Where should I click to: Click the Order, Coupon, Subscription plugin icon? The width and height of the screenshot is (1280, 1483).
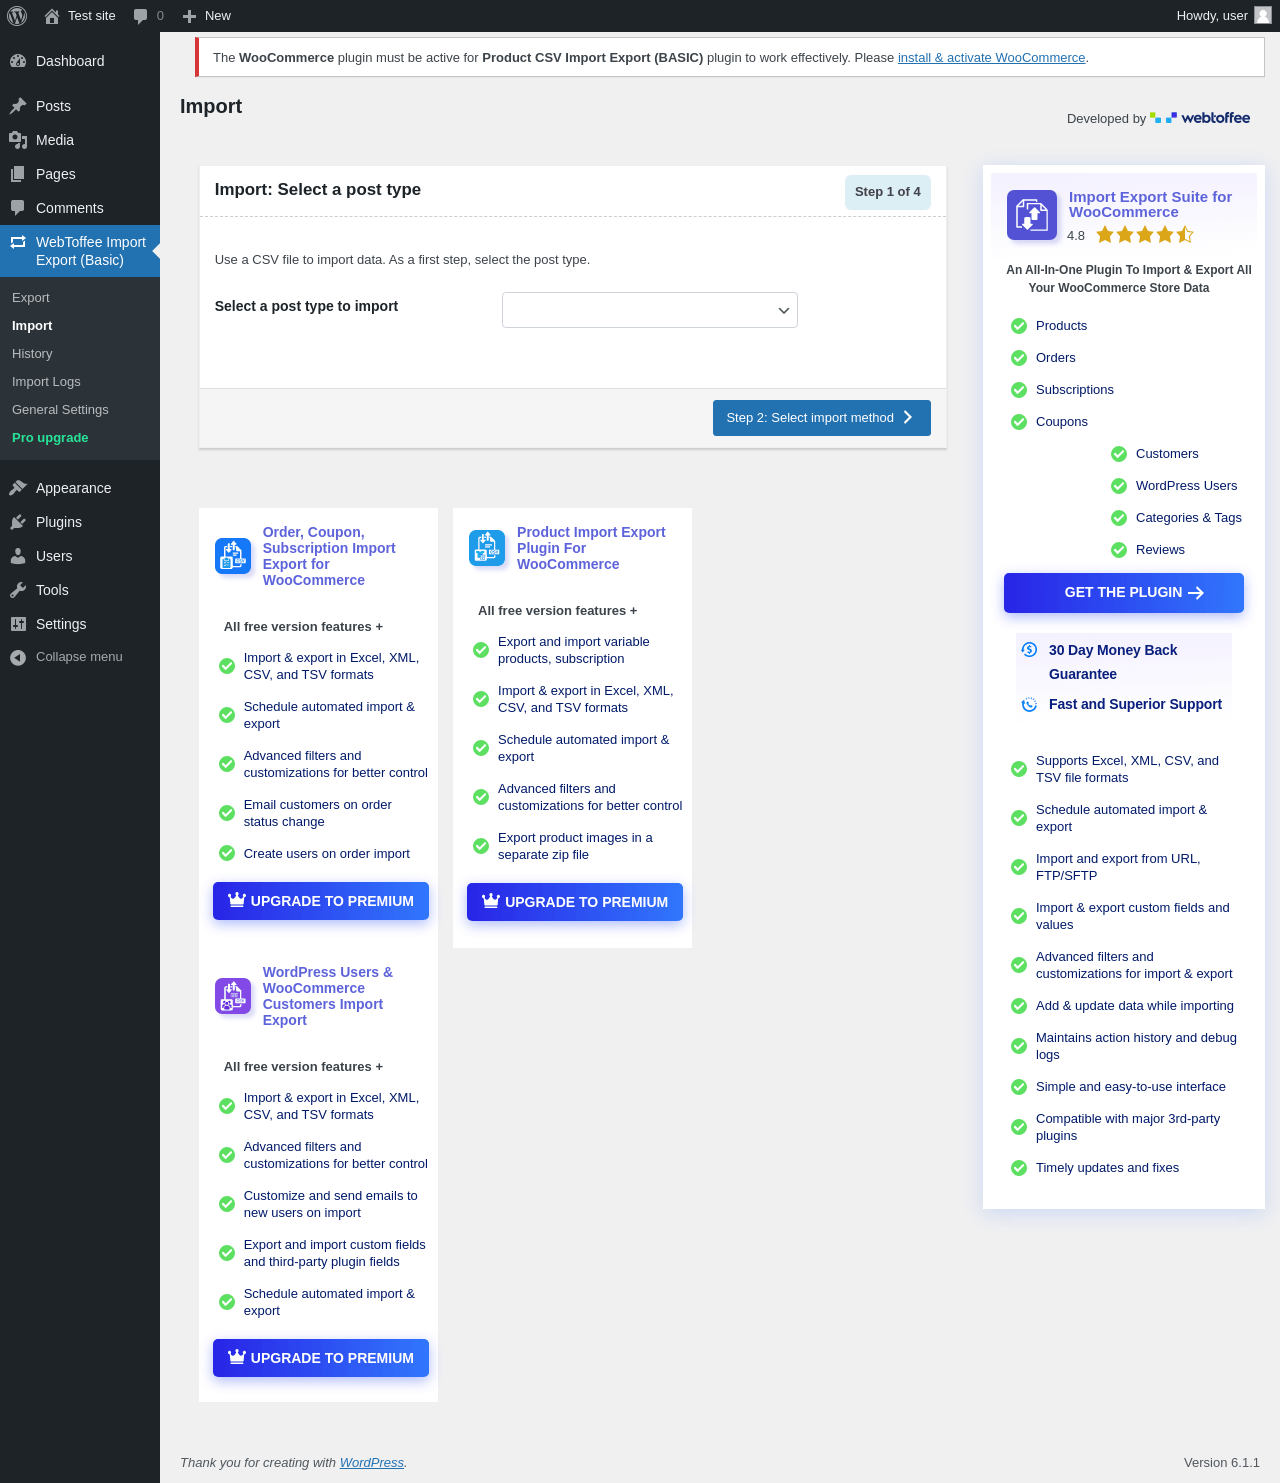click(x=233, y=556)
